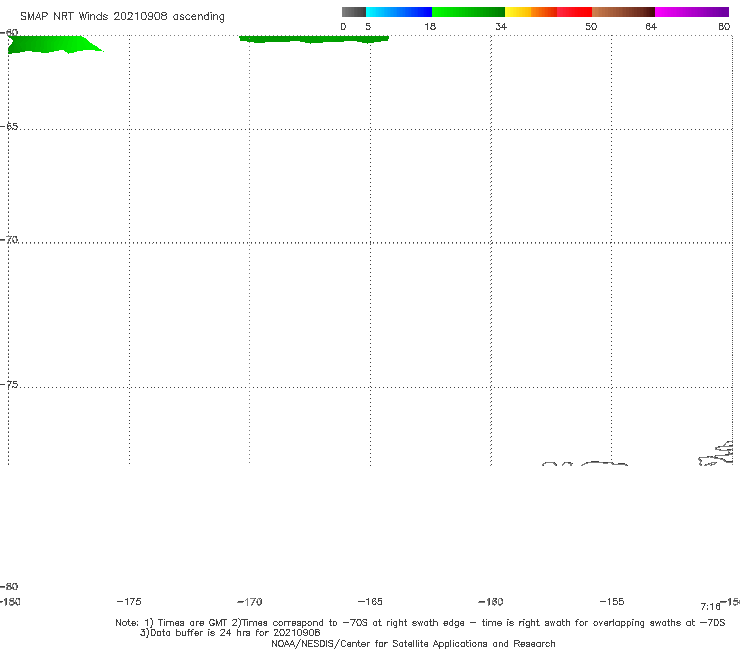Click the longitude label '-170'

click(x=250, y=602)
